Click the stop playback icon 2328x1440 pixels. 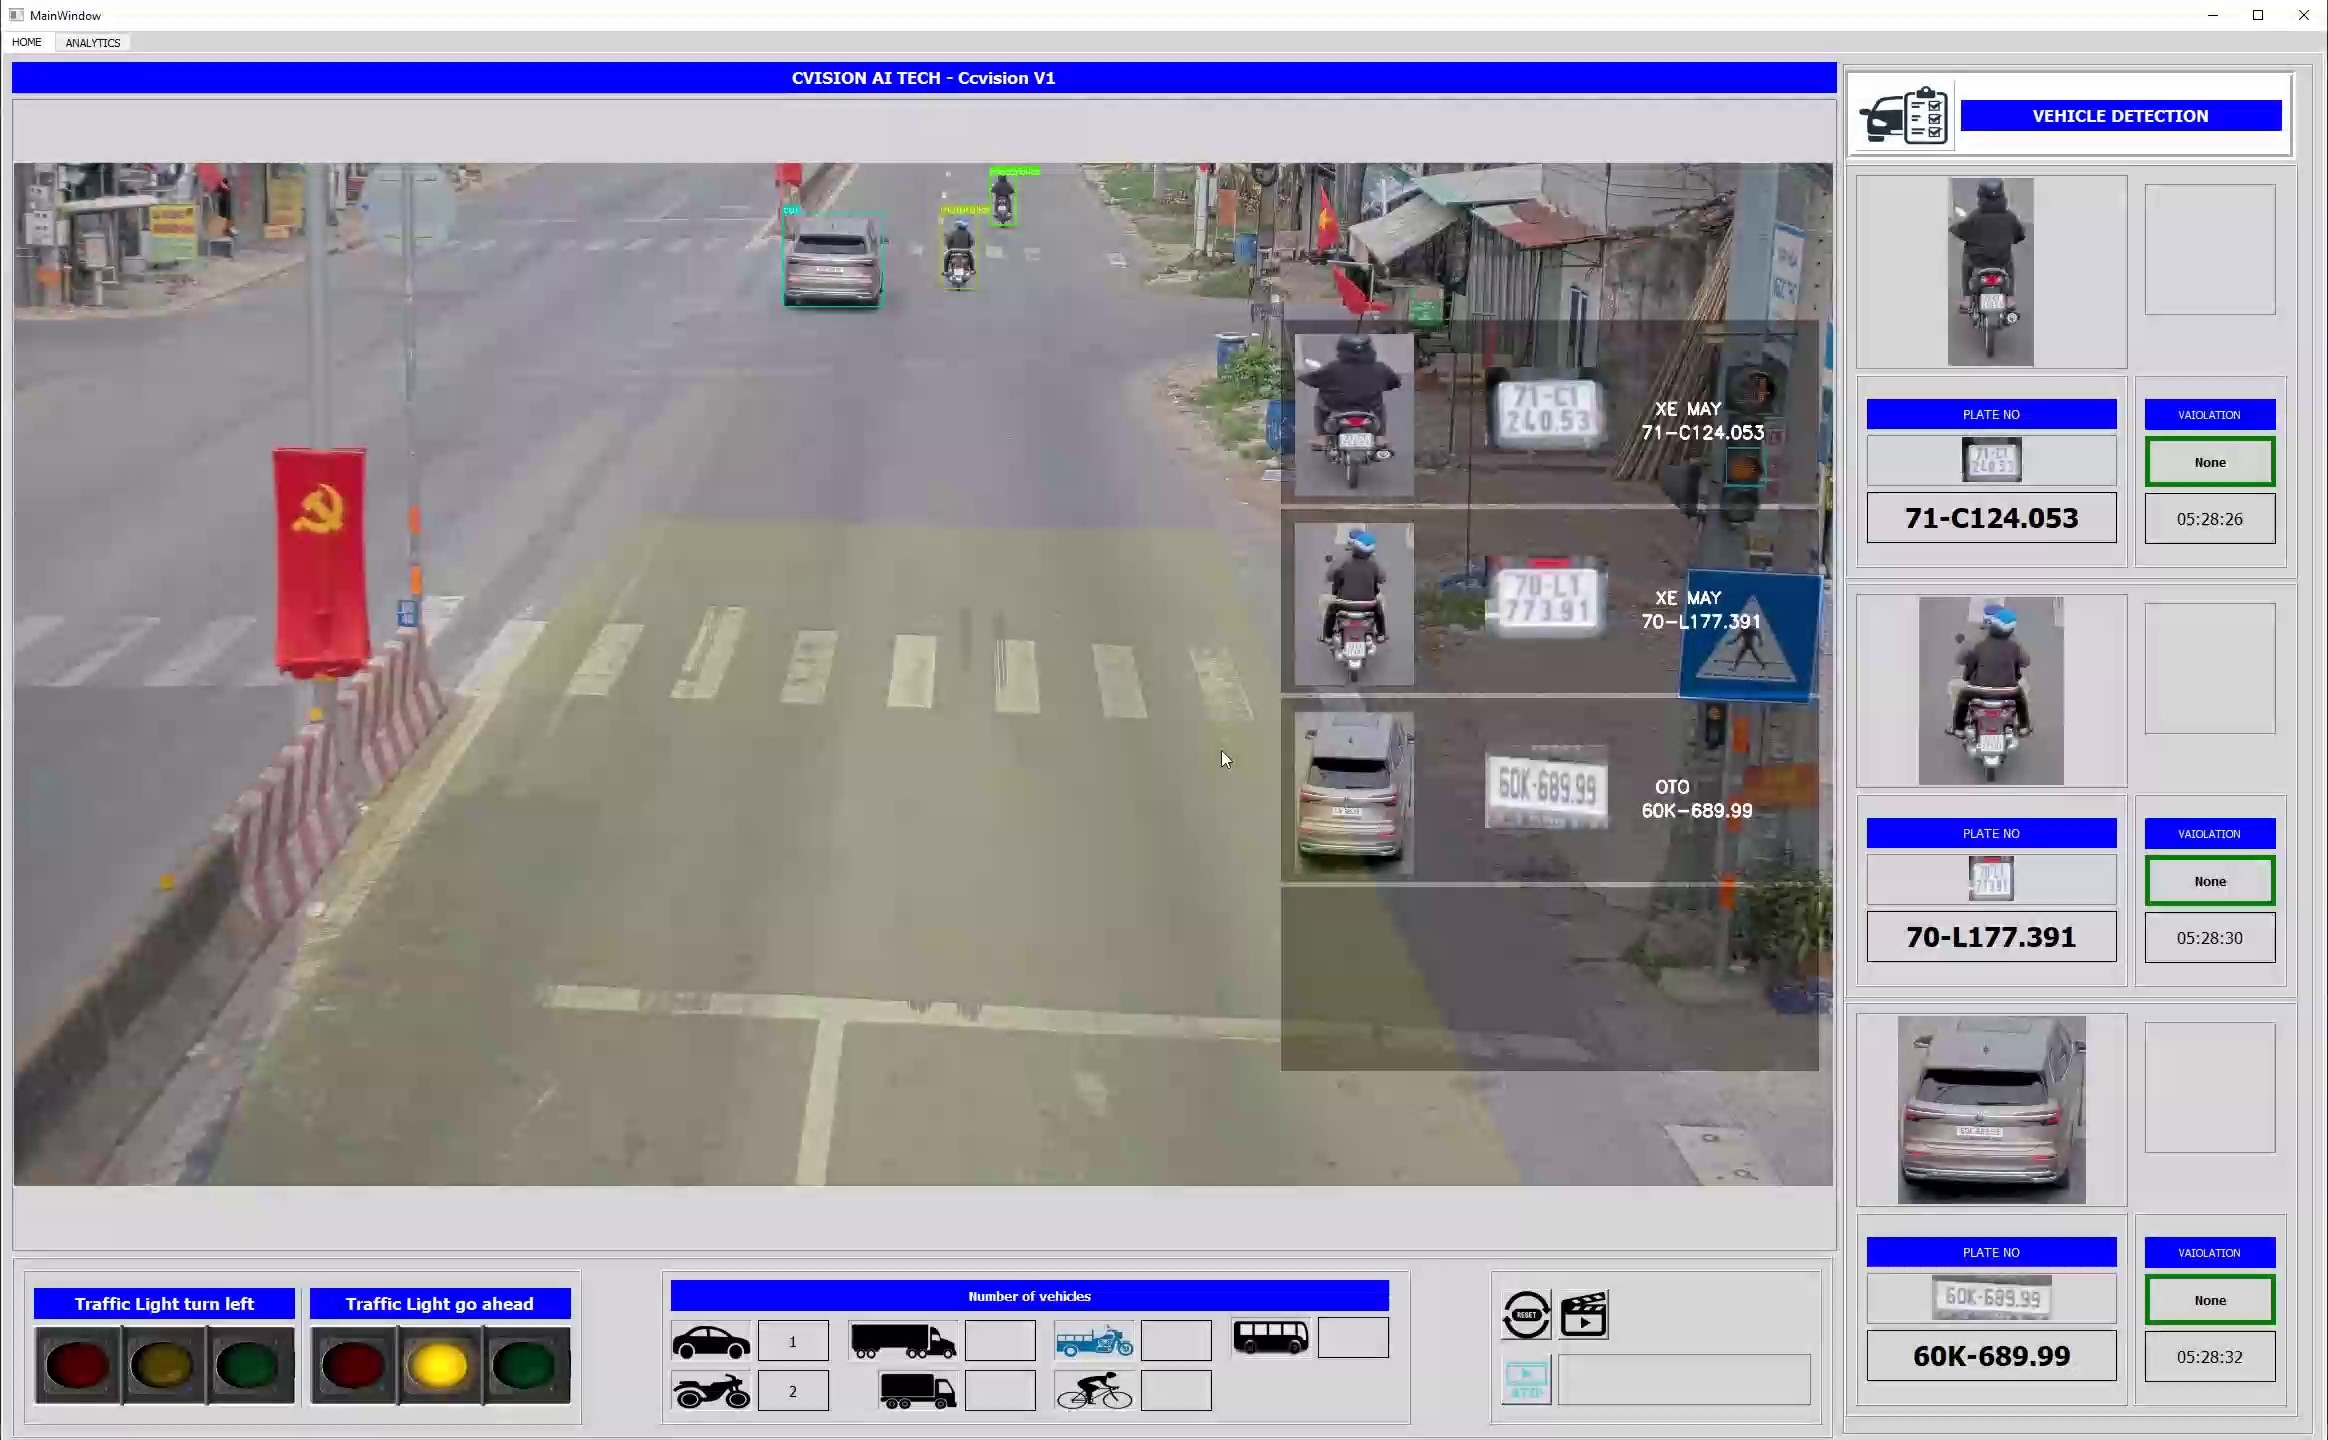(x=1526, y=1381)
